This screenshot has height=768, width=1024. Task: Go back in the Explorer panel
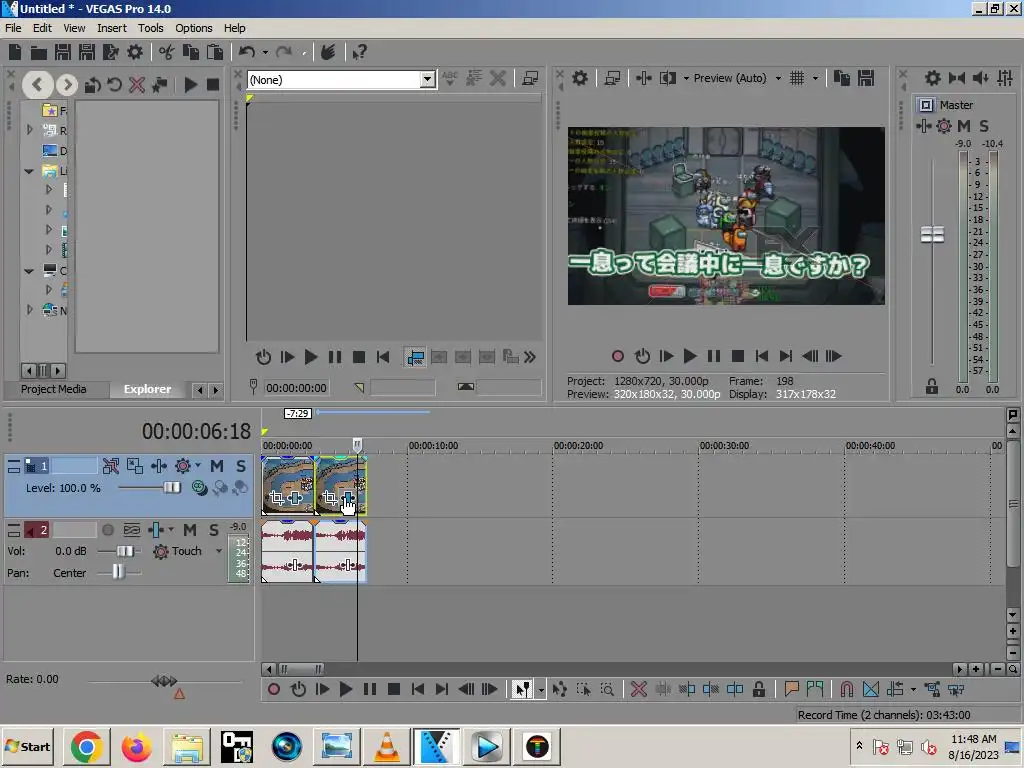tap(37, 84)
